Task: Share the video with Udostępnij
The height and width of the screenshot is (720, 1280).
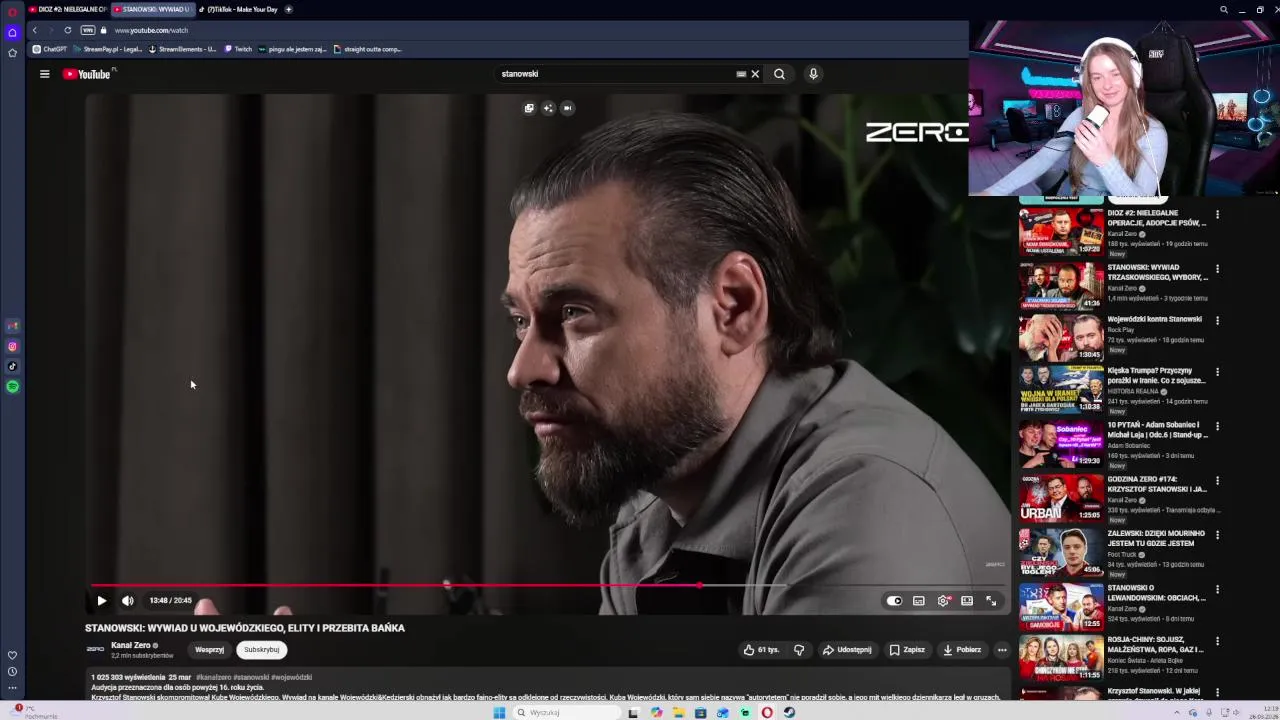Action: click(847, 650)
